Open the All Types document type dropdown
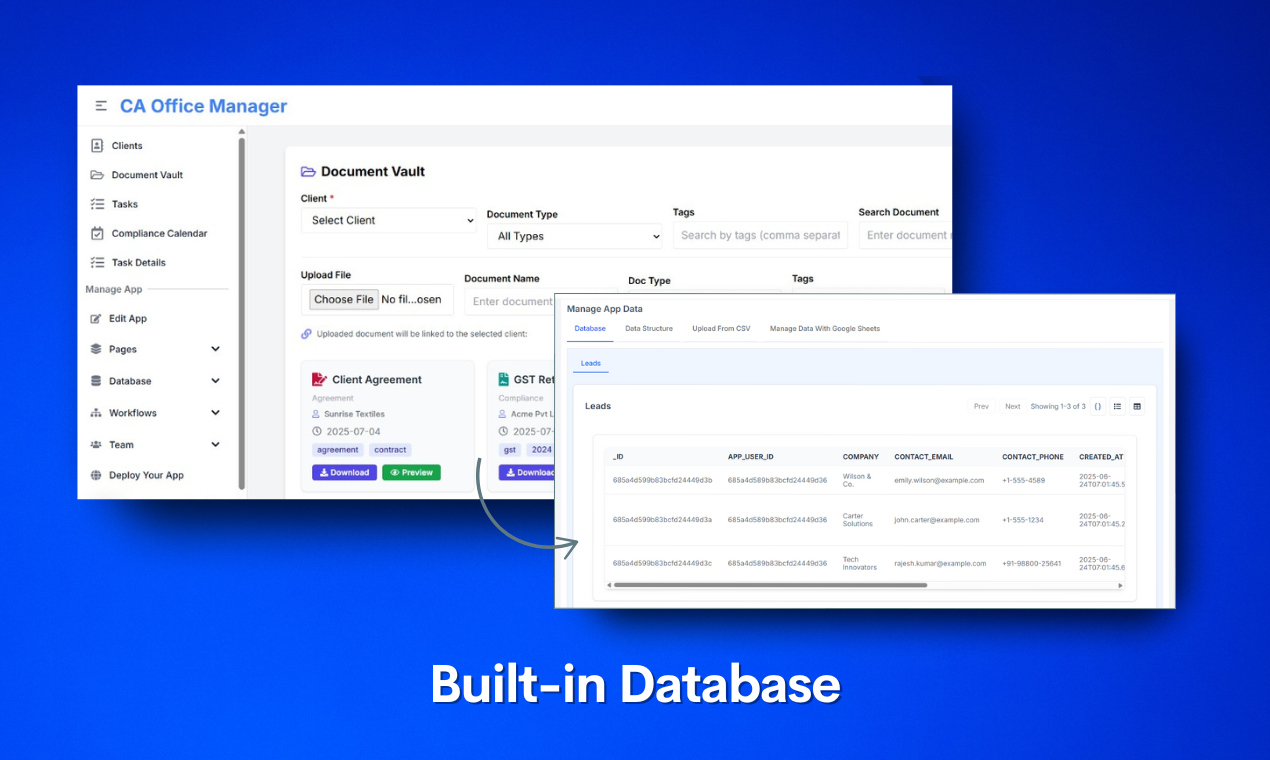Viewport: 1270px width, 760px height. coord(574,236)
